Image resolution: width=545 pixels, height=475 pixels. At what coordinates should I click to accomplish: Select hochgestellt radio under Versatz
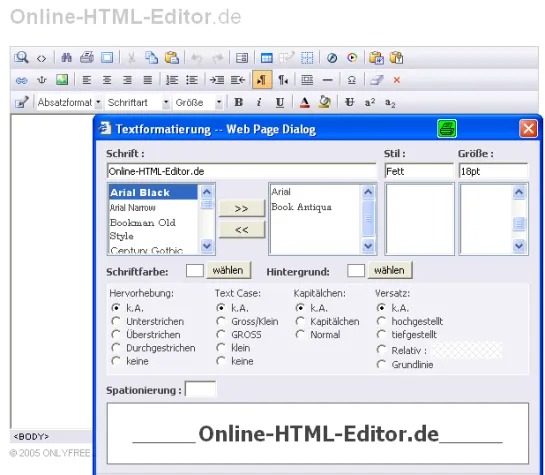click(381, 321)
